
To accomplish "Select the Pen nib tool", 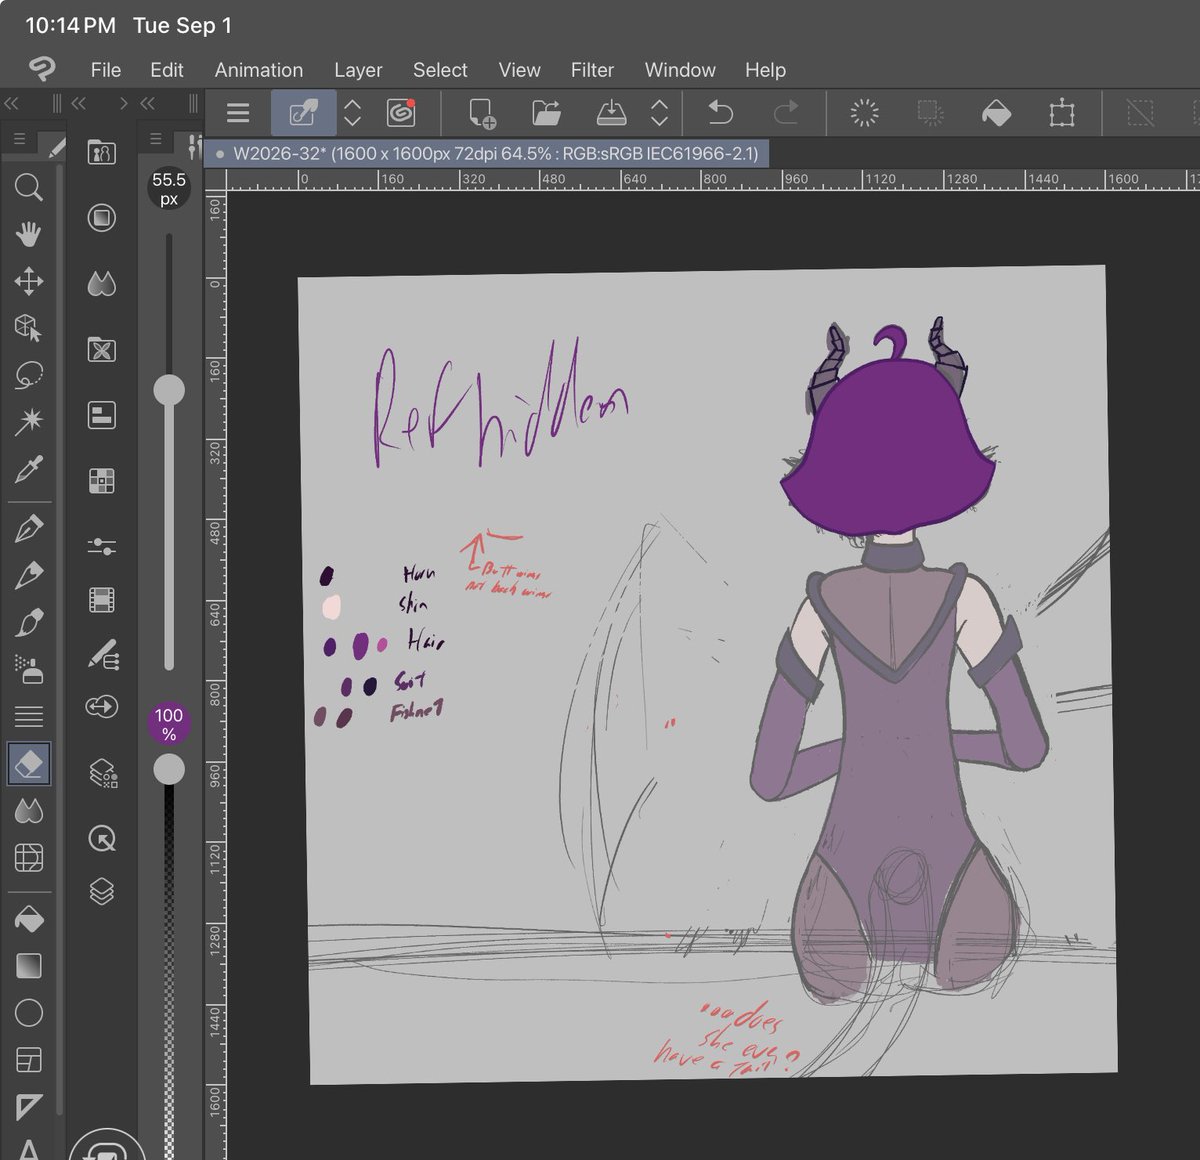I will pyautogui.click(x=29, y=528).
